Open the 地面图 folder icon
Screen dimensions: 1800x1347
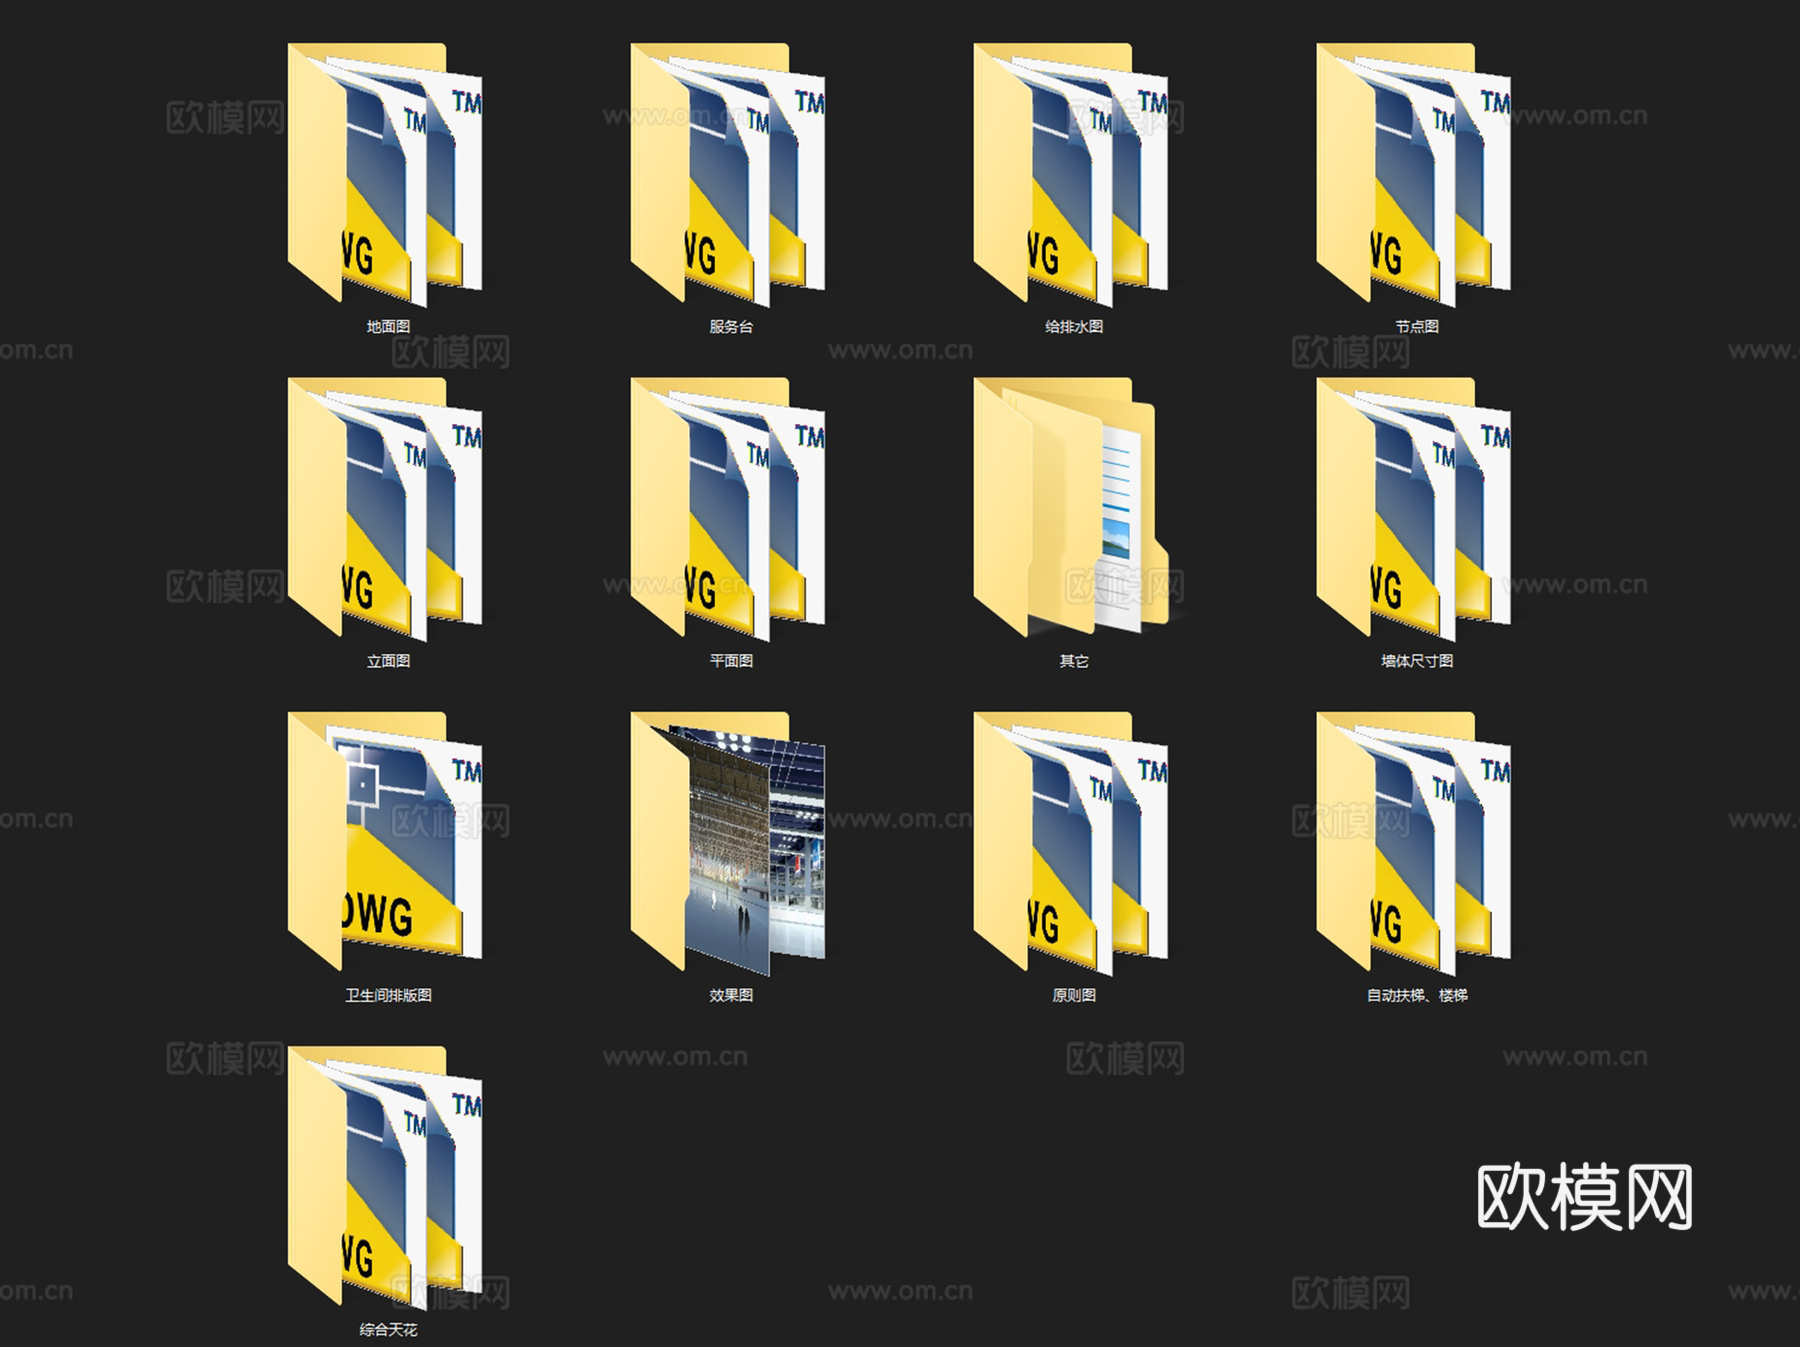click(x=385, y=174)
